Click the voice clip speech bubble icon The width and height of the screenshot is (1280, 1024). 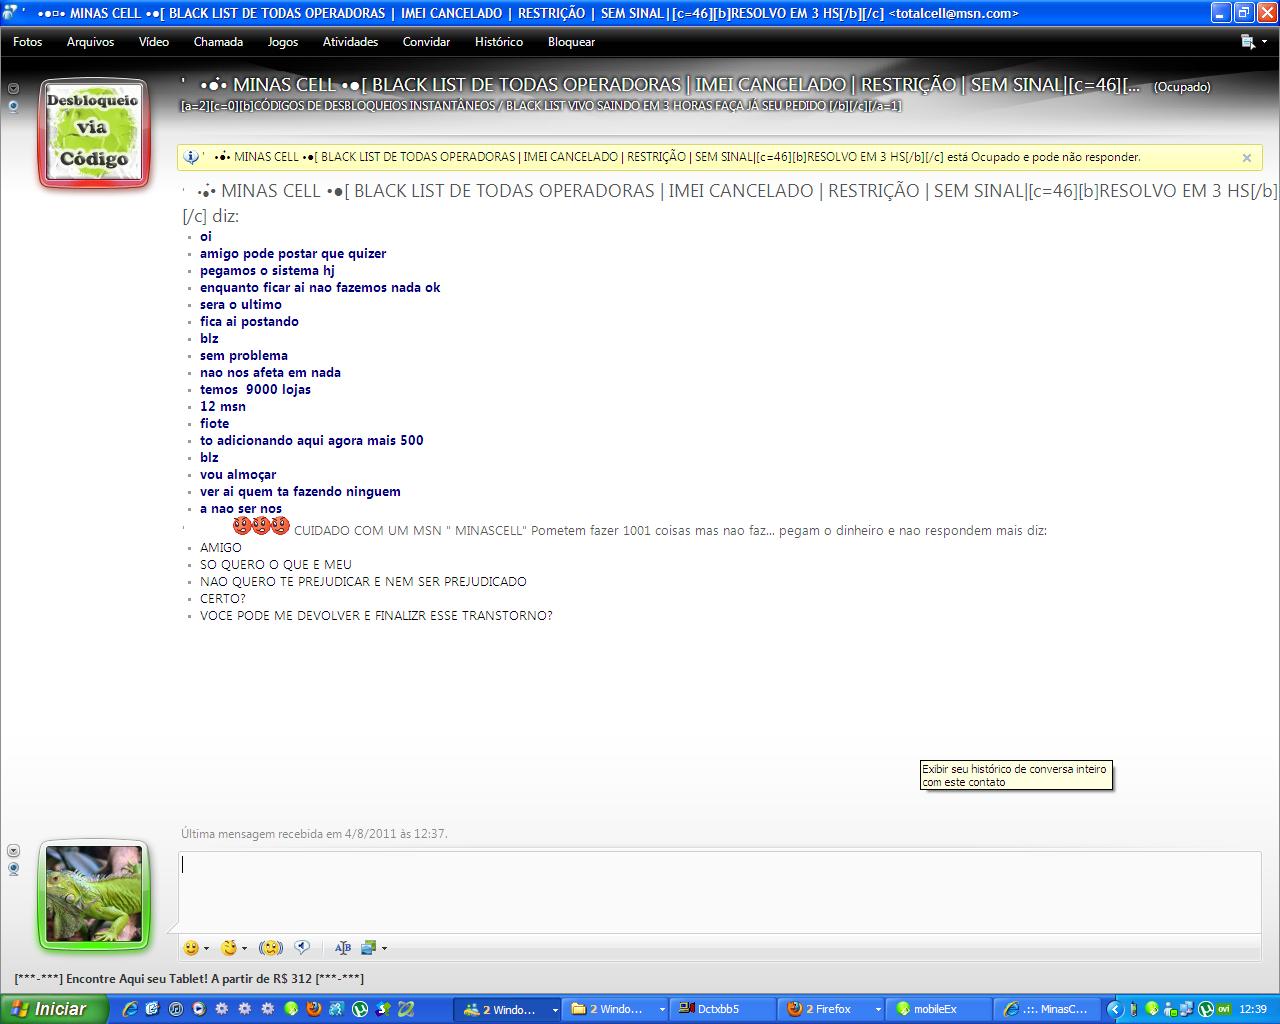[x=303, y=948]
